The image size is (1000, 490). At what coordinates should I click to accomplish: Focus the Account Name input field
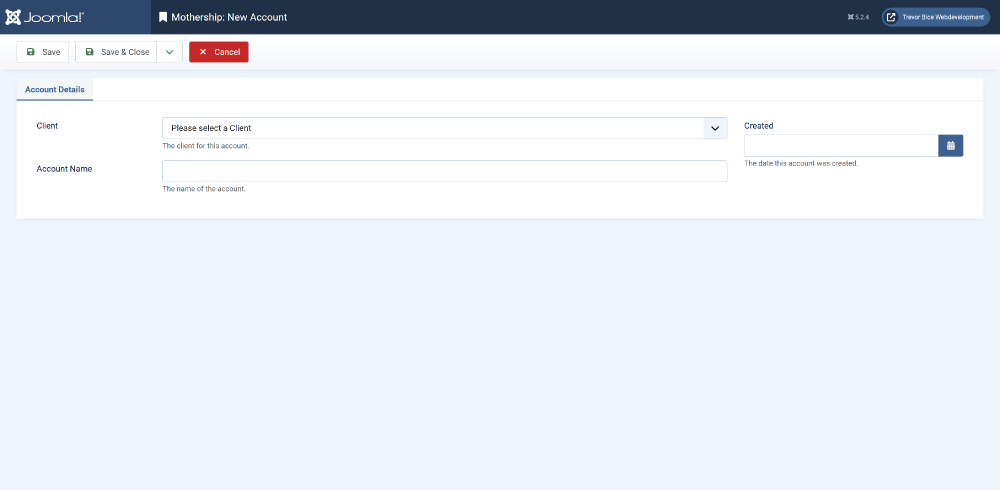445,171
